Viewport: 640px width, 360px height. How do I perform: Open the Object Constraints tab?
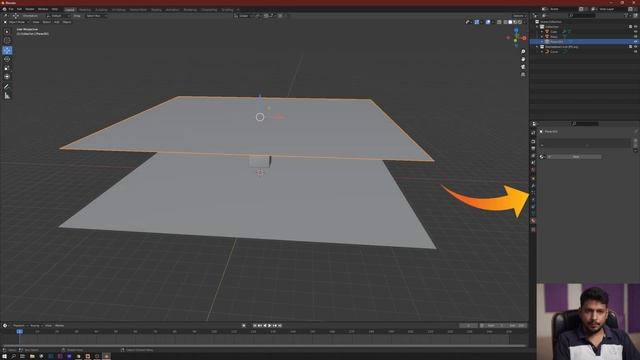point(533,207)
